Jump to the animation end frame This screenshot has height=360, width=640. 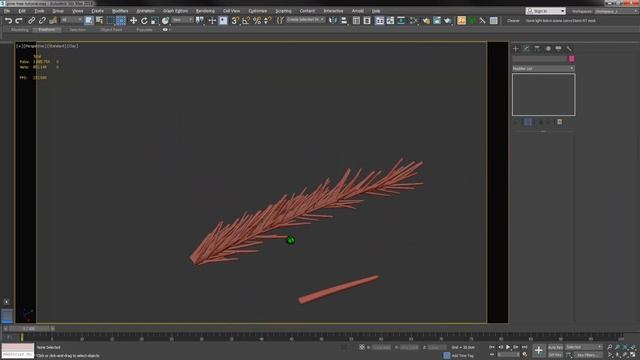(x=524, y=347)
